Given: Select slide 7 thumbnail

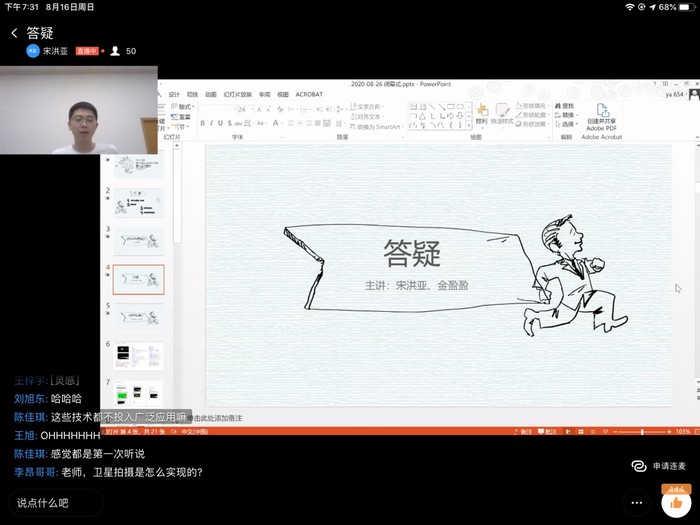Looking at the screenshot, I should pyautogui.click(x=139, y=393).
